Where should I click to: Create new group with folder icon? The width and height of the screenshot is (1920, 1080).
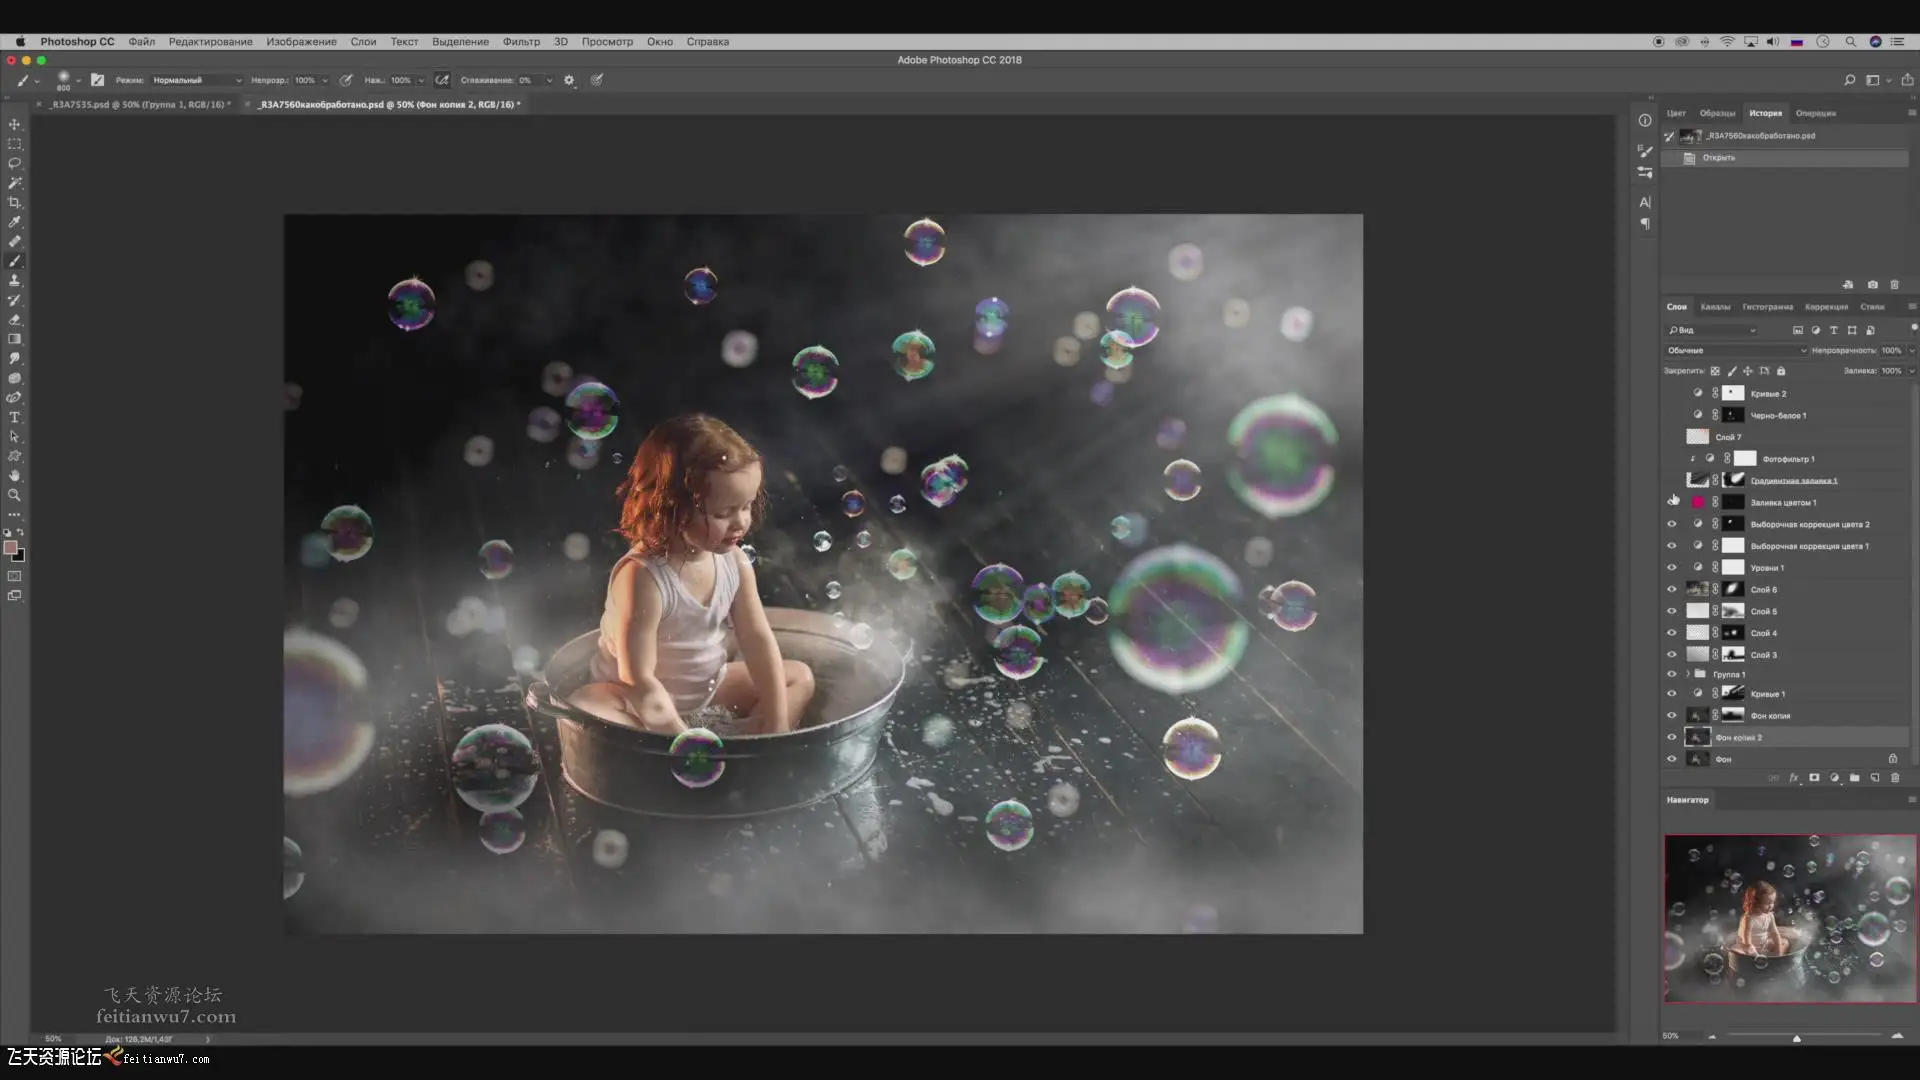pos(1854,778)
